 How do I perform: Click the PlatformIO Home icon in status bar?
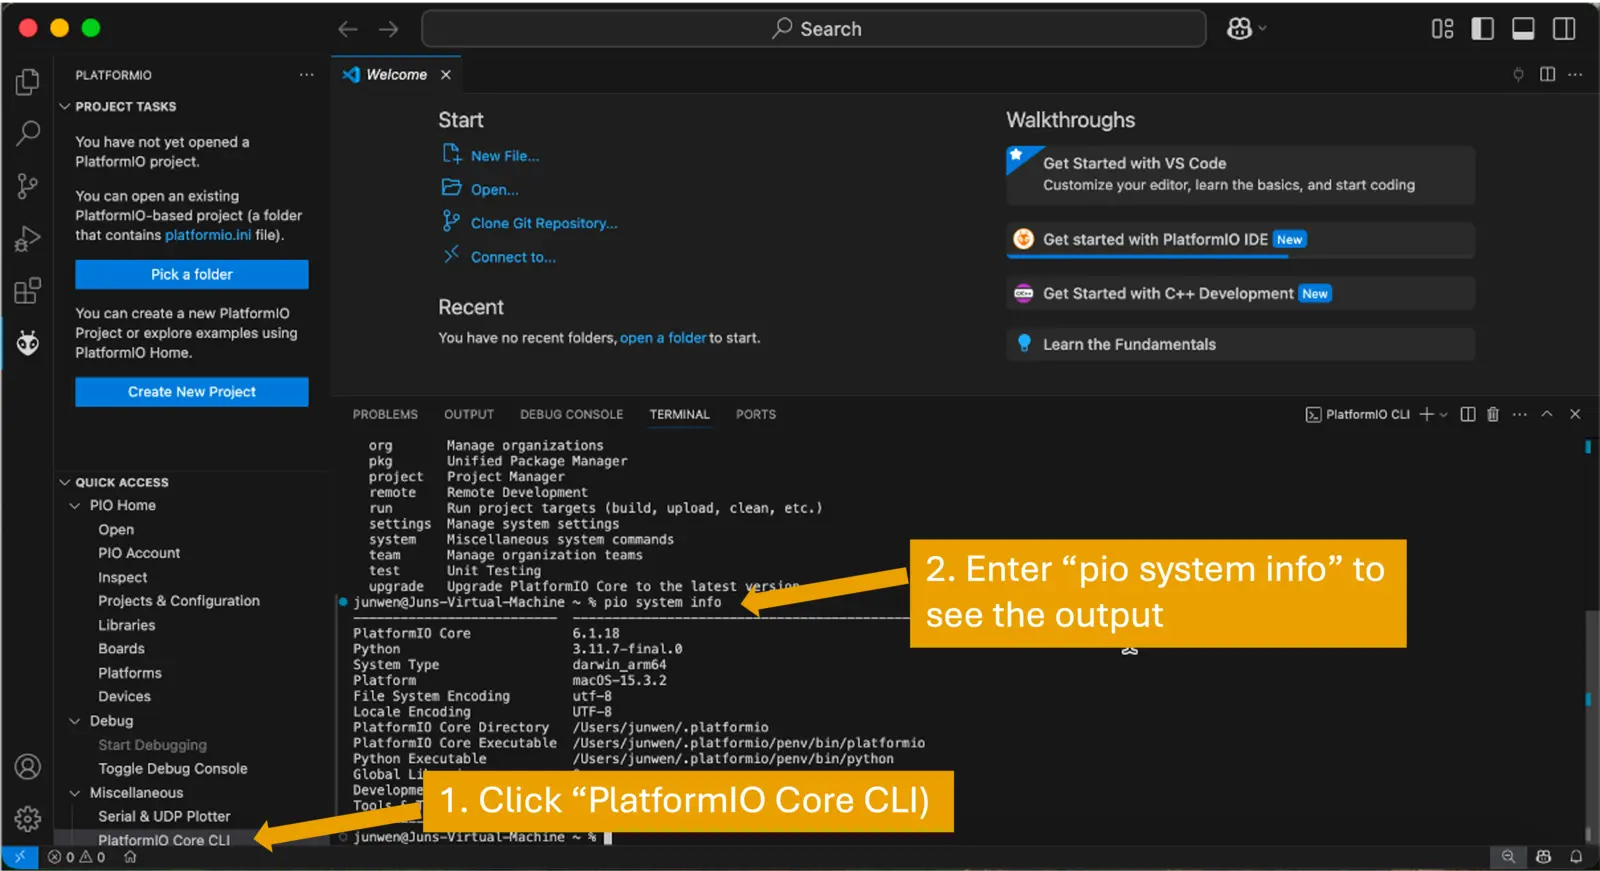click(130, 857)
